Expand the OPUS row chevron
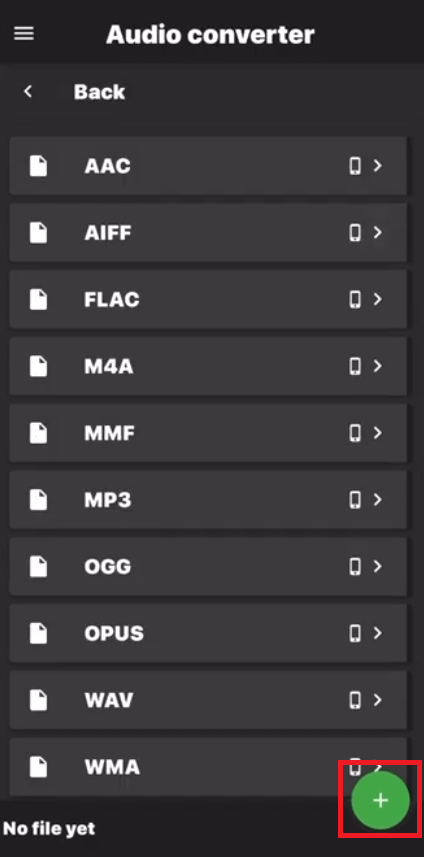Image resolution: width=424 pixels, height=857 pixels. [x=378, y=633]
